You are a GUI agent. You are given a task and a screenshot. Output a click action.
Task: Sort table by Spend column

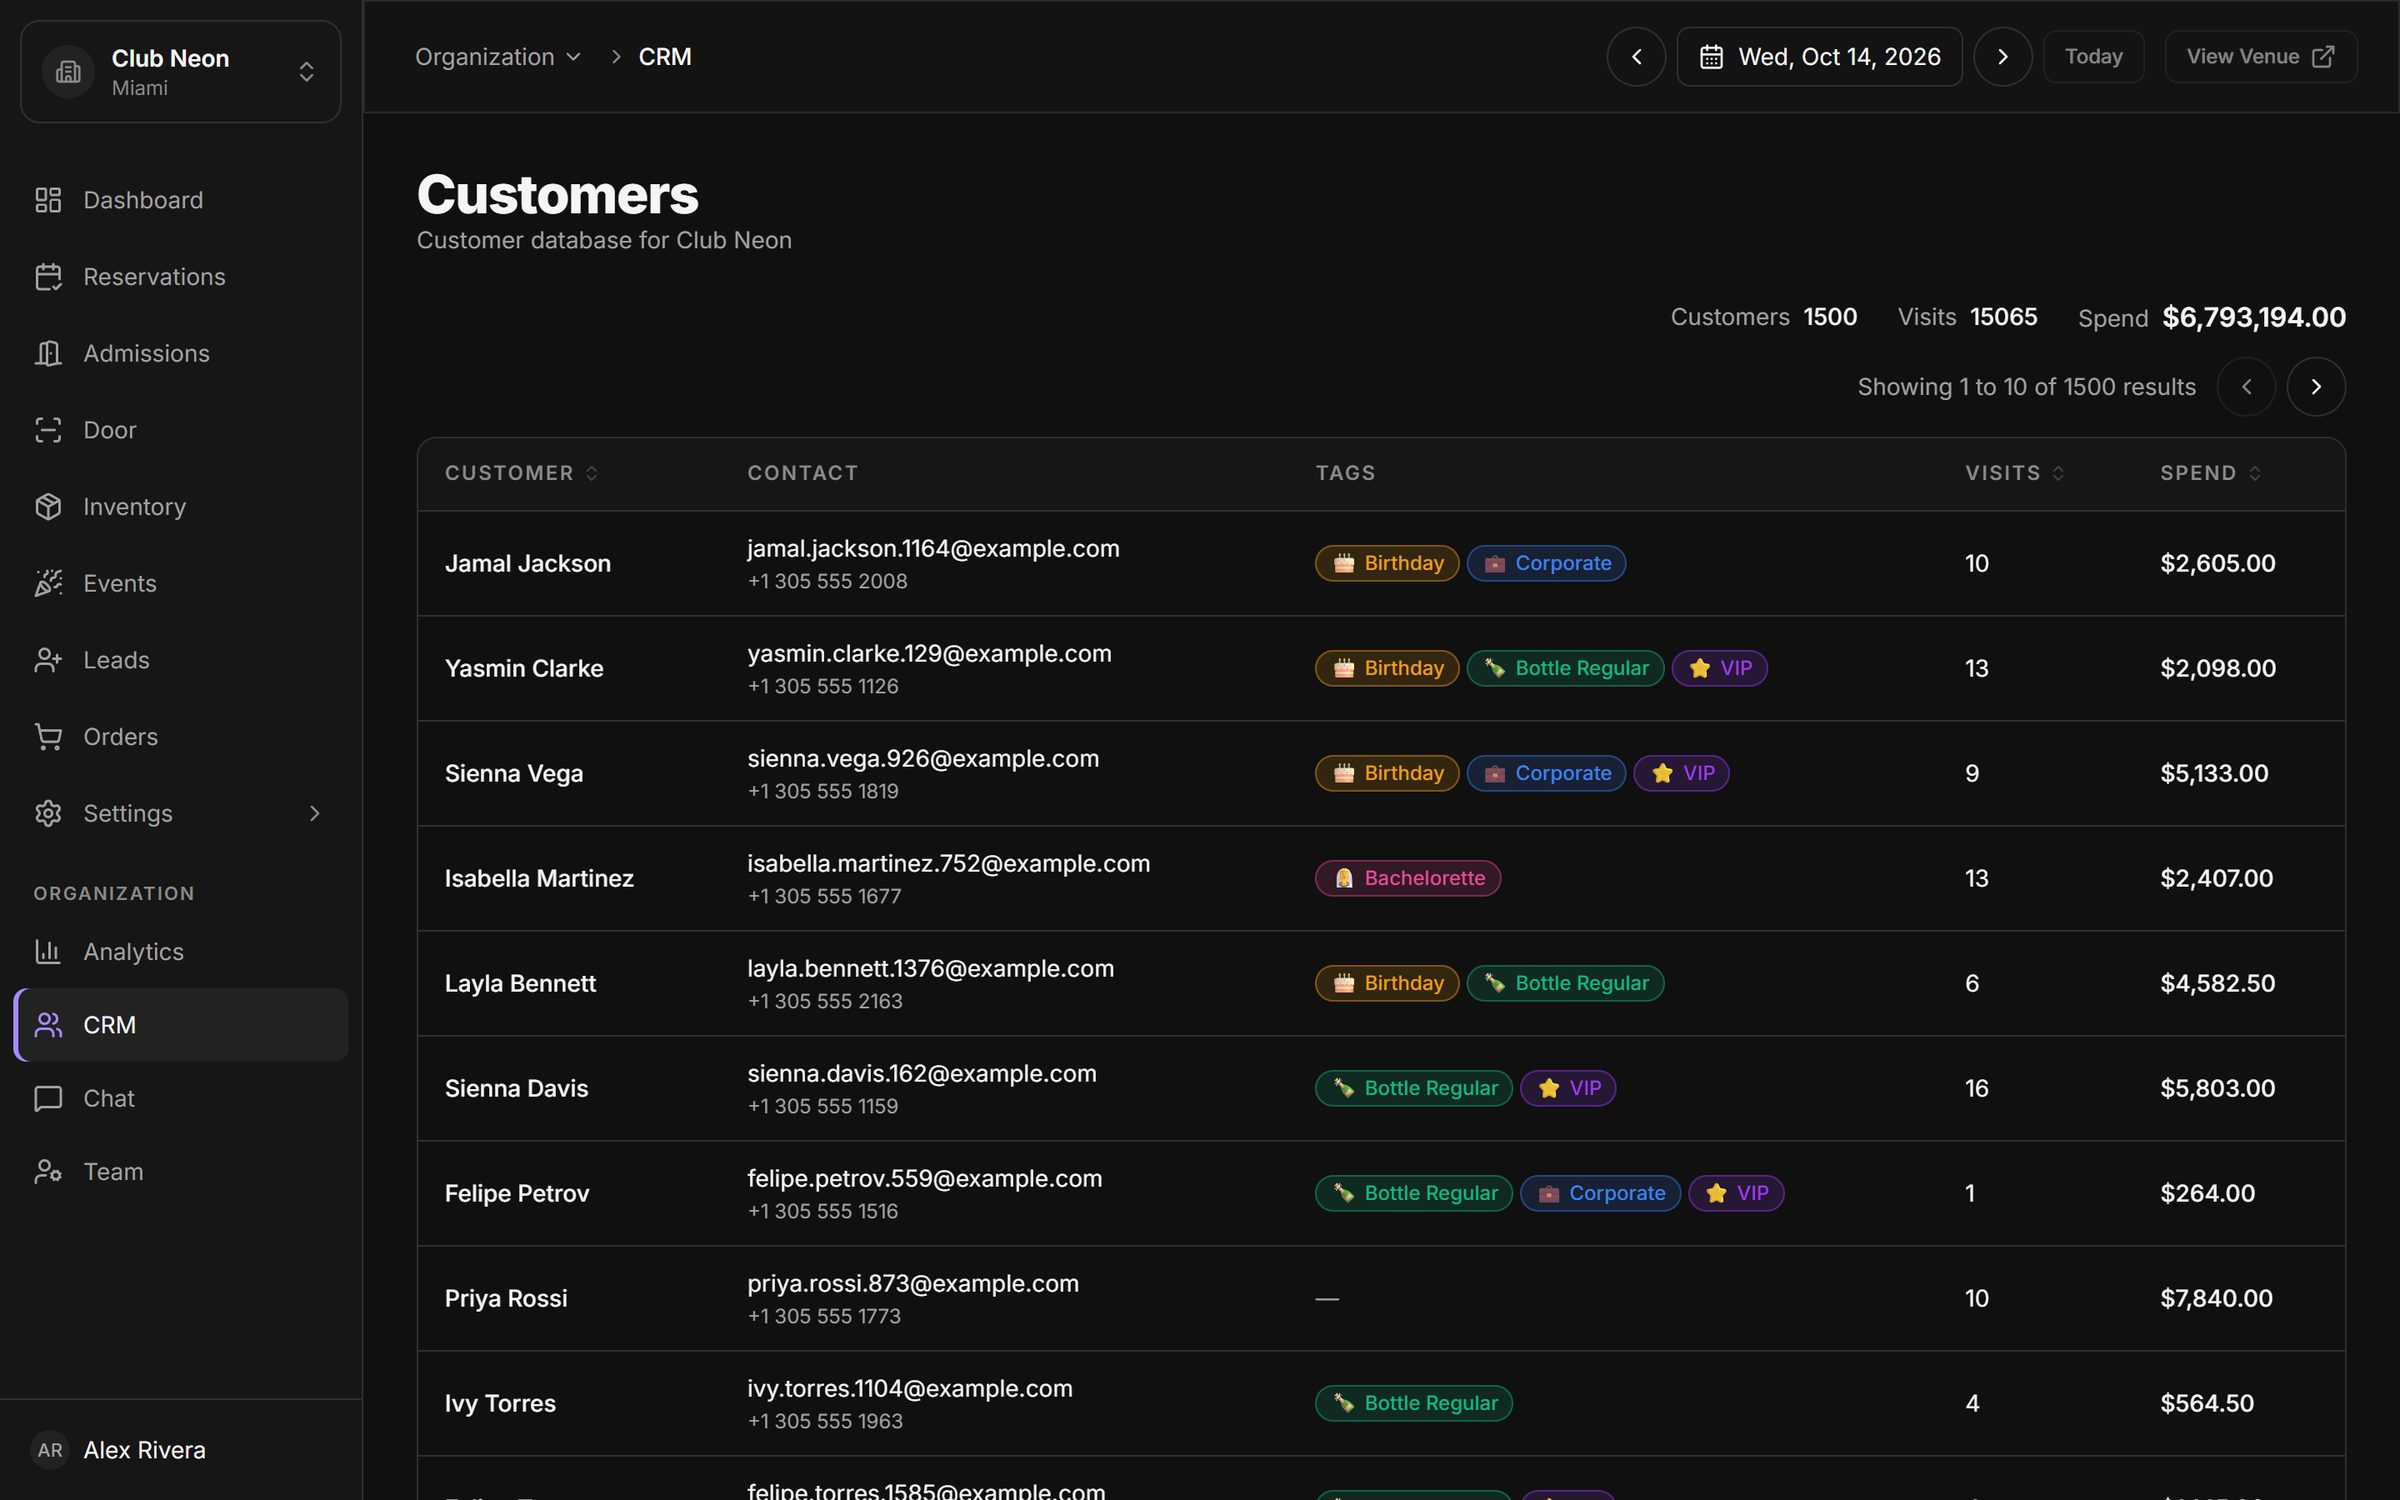[2210, 473]
